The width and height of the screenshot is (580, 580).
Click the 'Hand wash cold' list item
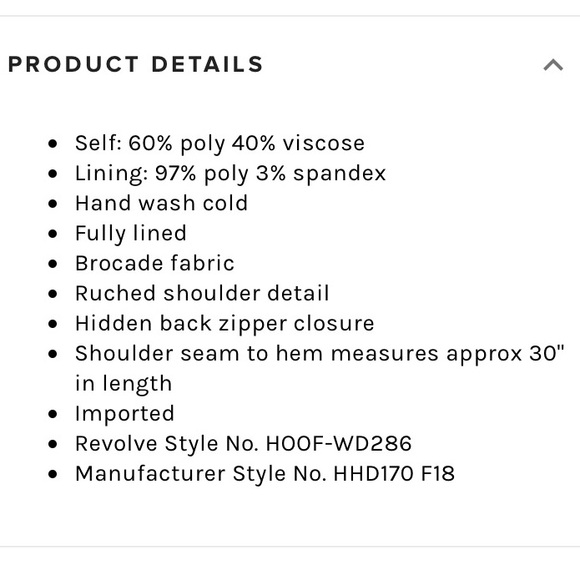click(161, 203)
